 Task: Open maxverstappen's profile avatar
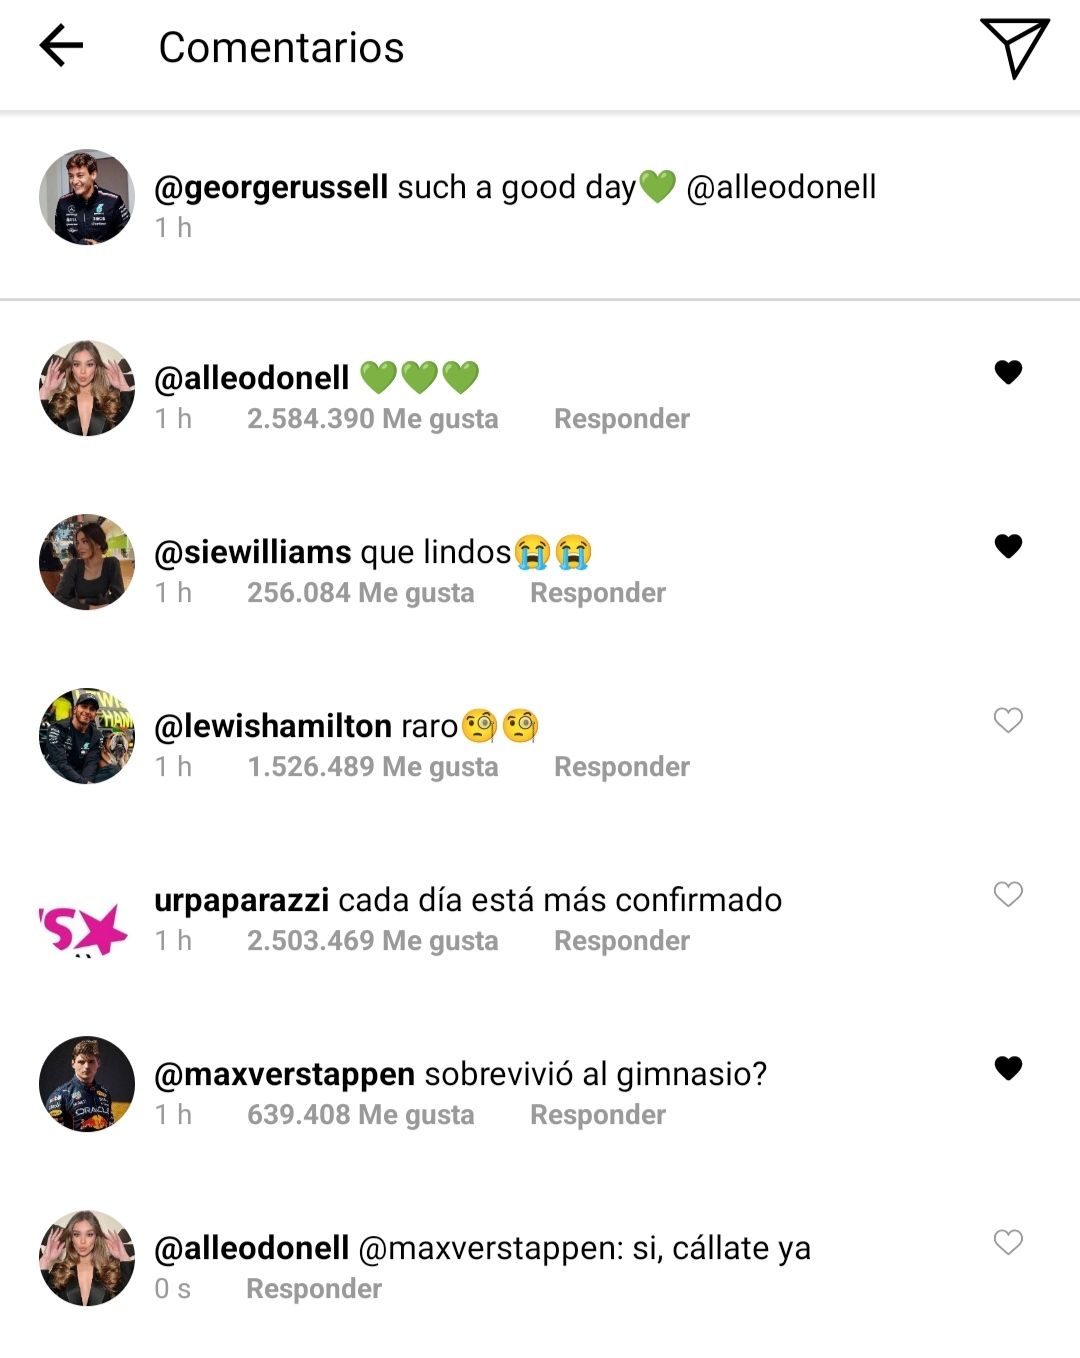tap(87, 1084)
